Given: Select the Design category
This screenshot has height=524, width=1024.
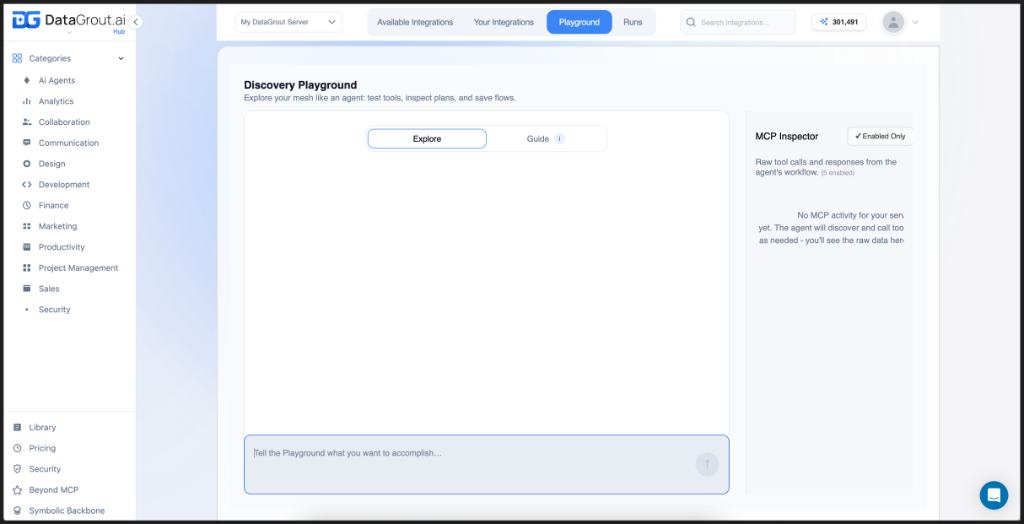Looking at the screenshot, I should click(52, 164).
